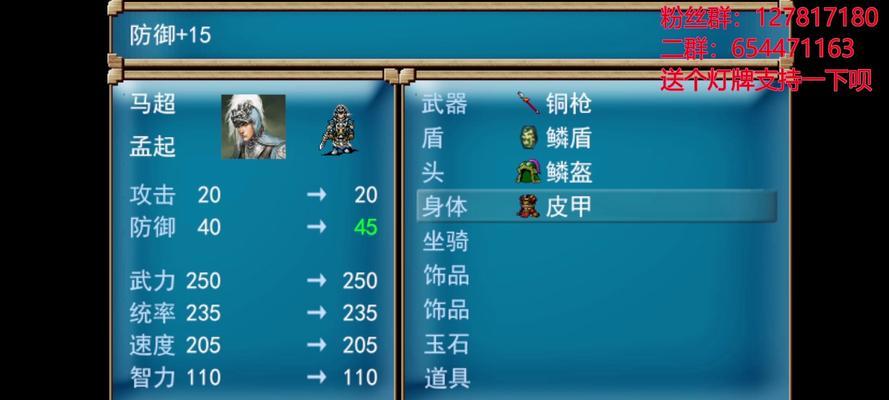
Task: Click the 皮甲 leather armor icon
Action: pos(528,206)
